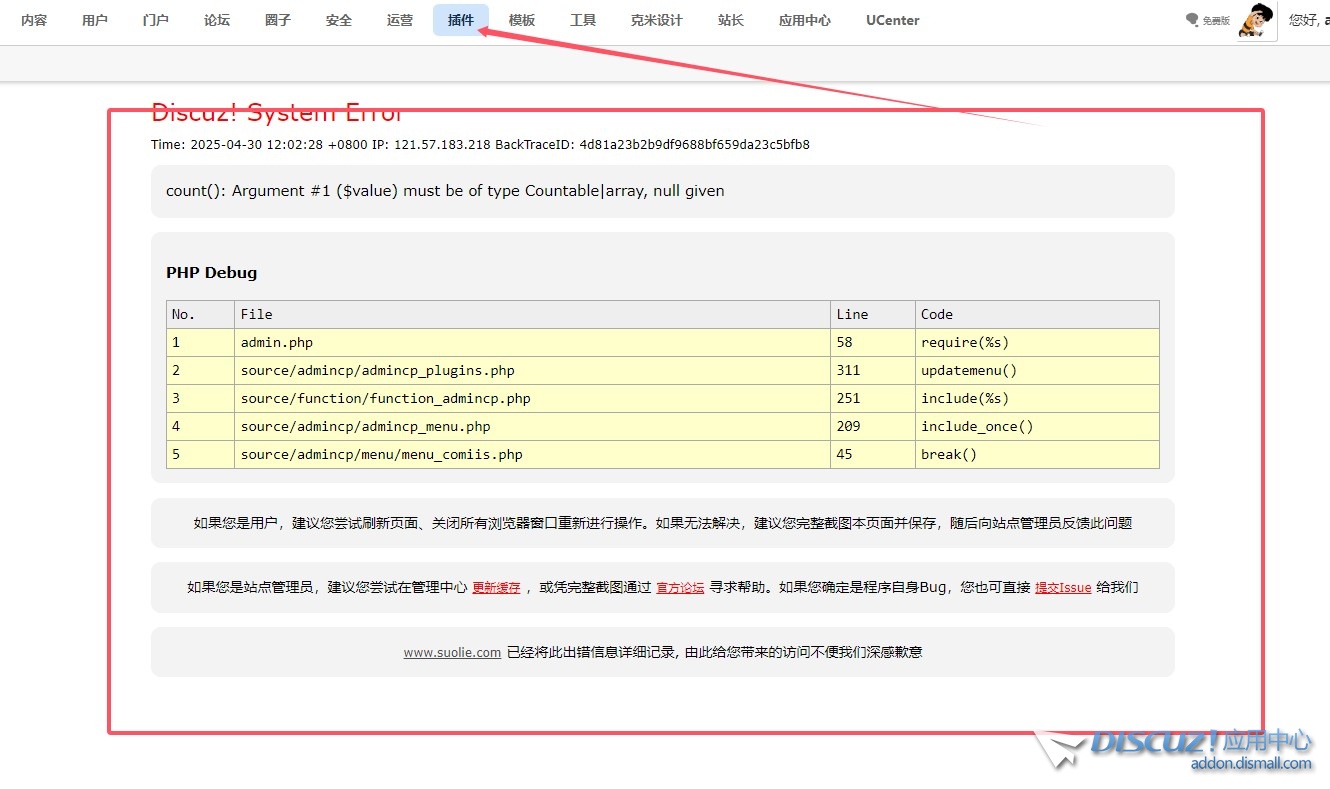The width and height of the screenshot is (1330, 789).
Task: Click the DISCUZ! 应用中心 logo watermark
Action: (x=1200, y=745)
